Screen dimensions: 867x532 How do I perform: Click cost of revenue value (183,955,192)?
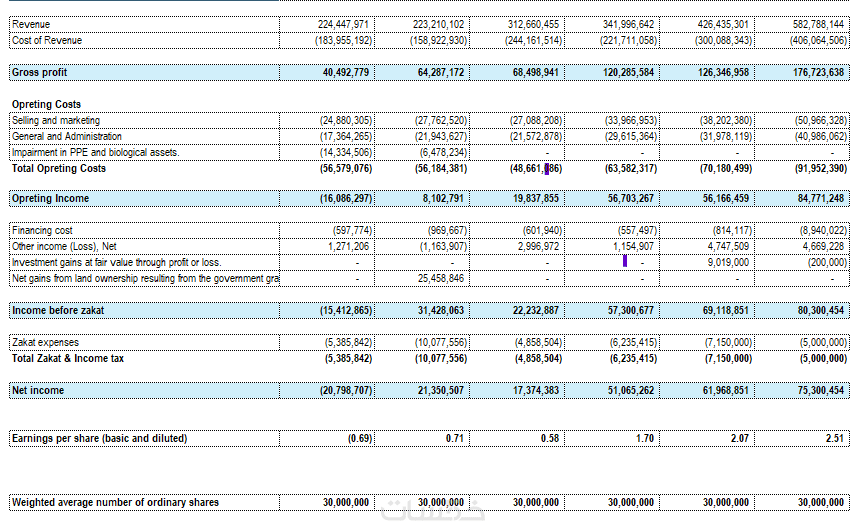pyautogui.click(x=343, y=40)
